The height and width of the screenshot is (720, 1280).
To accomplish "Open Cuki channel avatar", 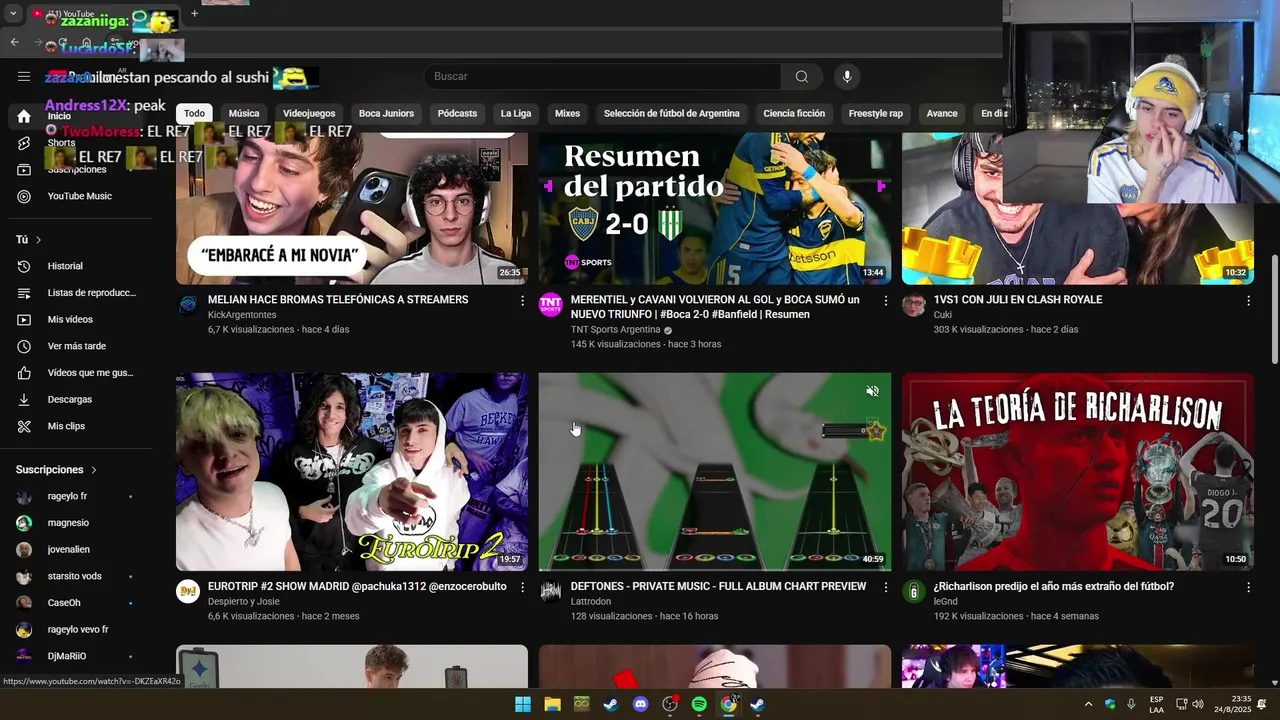I will tap(914, 305).
